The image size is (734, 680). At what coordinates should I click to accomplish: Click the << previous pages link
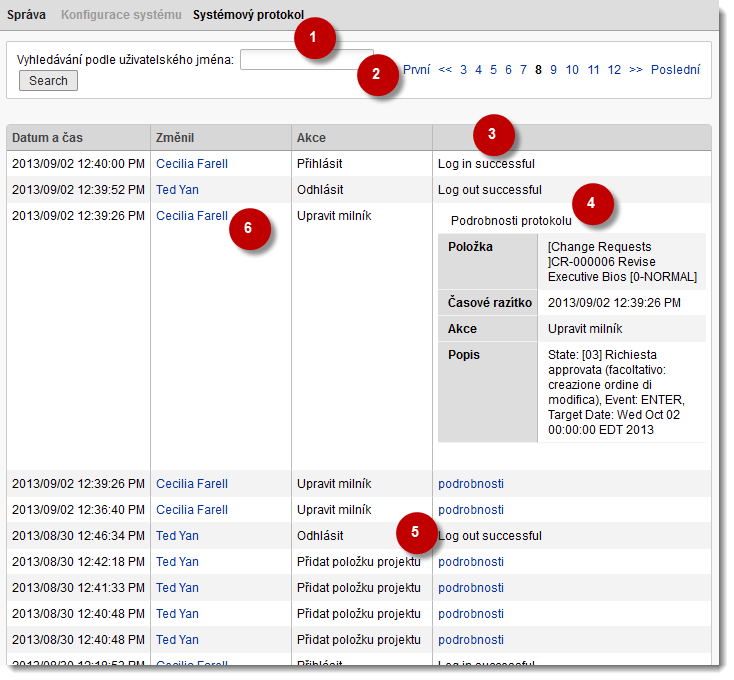click(445, 70)
